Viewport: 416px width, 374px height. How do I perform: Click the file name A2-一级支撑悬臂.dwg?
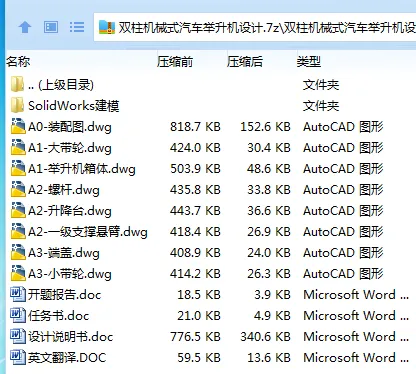click(88, 232)
